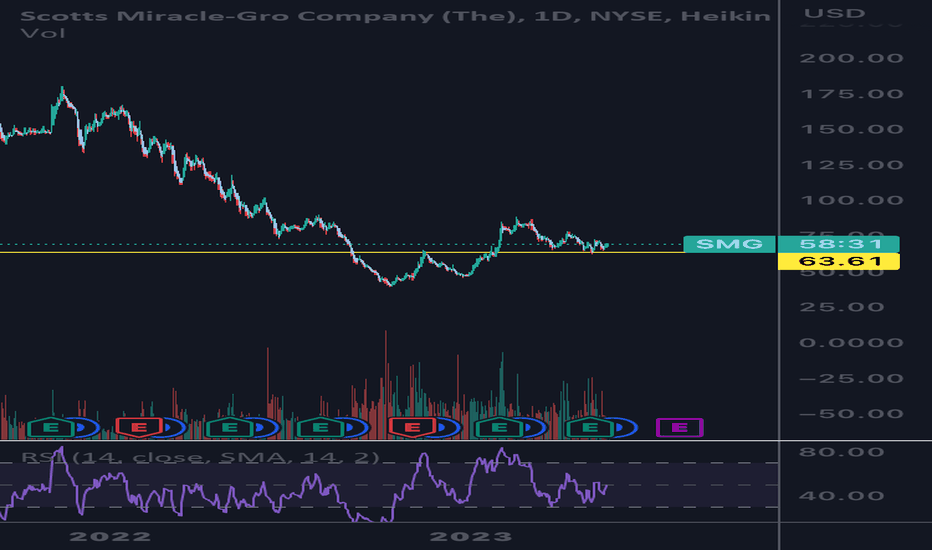Select the yellow 63.61 price label
The height and width of the screenshot is (550, 932).
pos(839,261)
